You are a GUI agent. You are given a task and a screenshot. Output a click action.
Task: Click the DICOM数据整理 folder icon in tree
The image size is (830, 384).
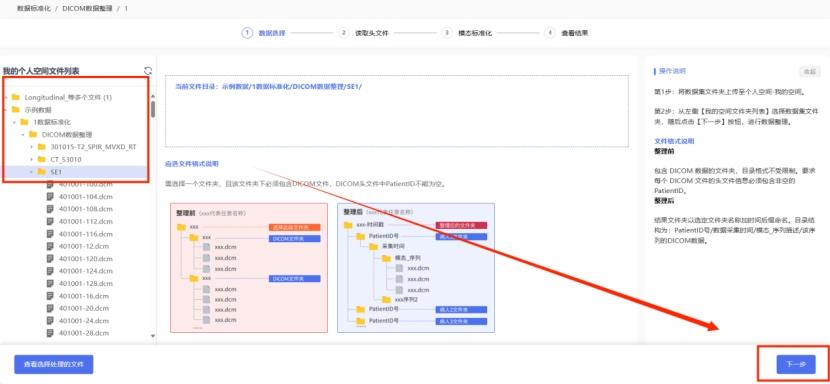point(33,135)
